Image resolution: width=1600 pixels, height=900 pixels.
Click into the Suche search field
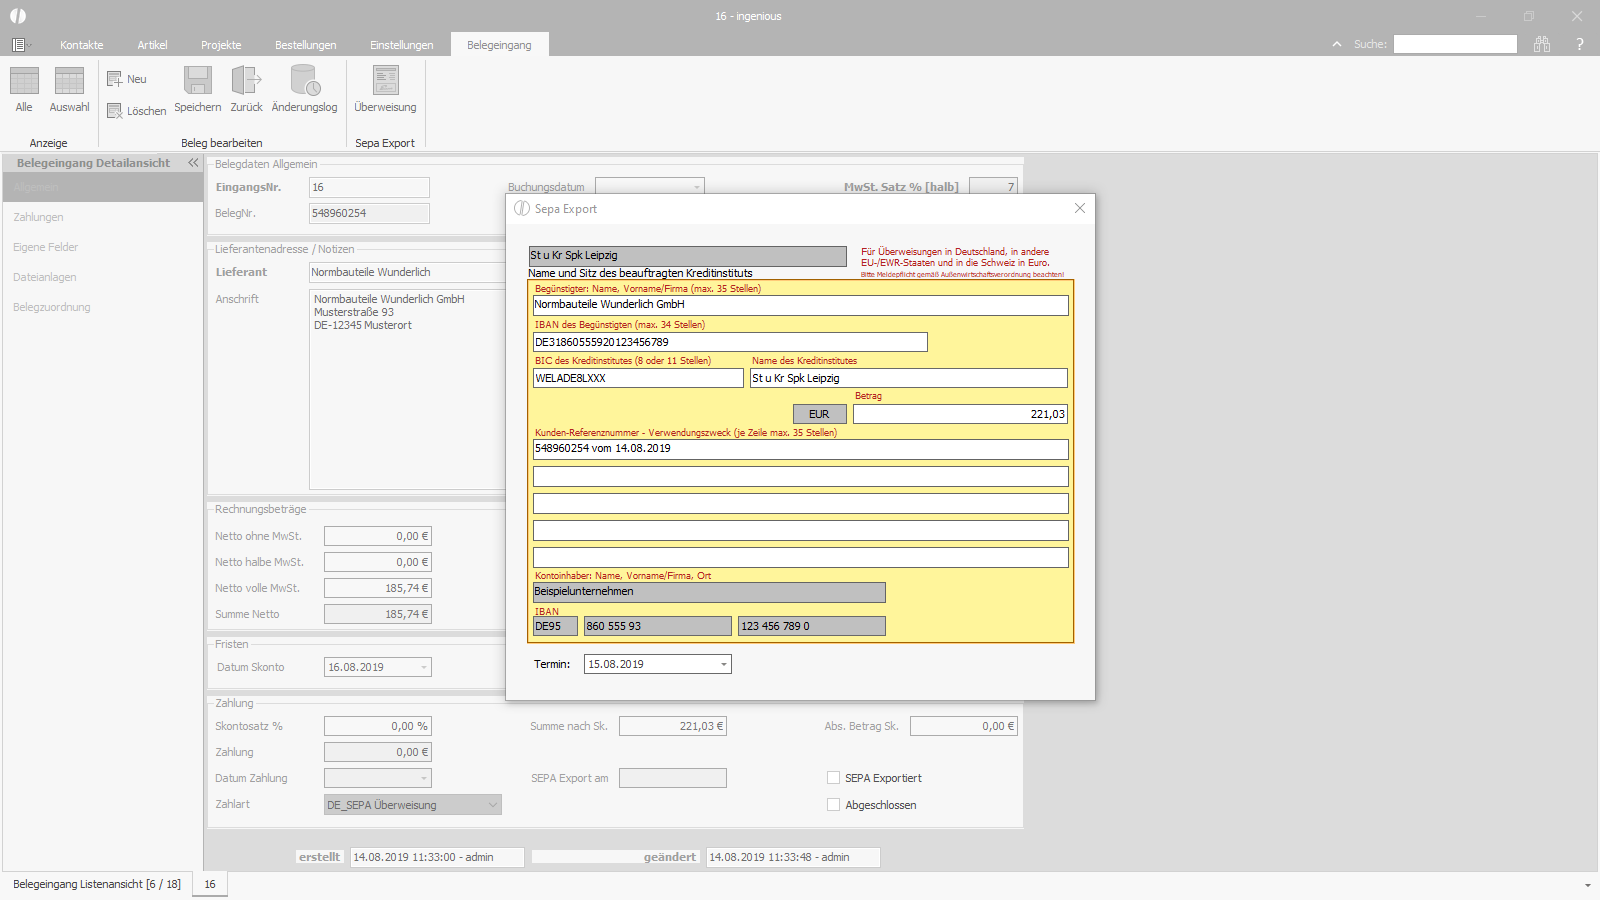[x=1455, y=44]
